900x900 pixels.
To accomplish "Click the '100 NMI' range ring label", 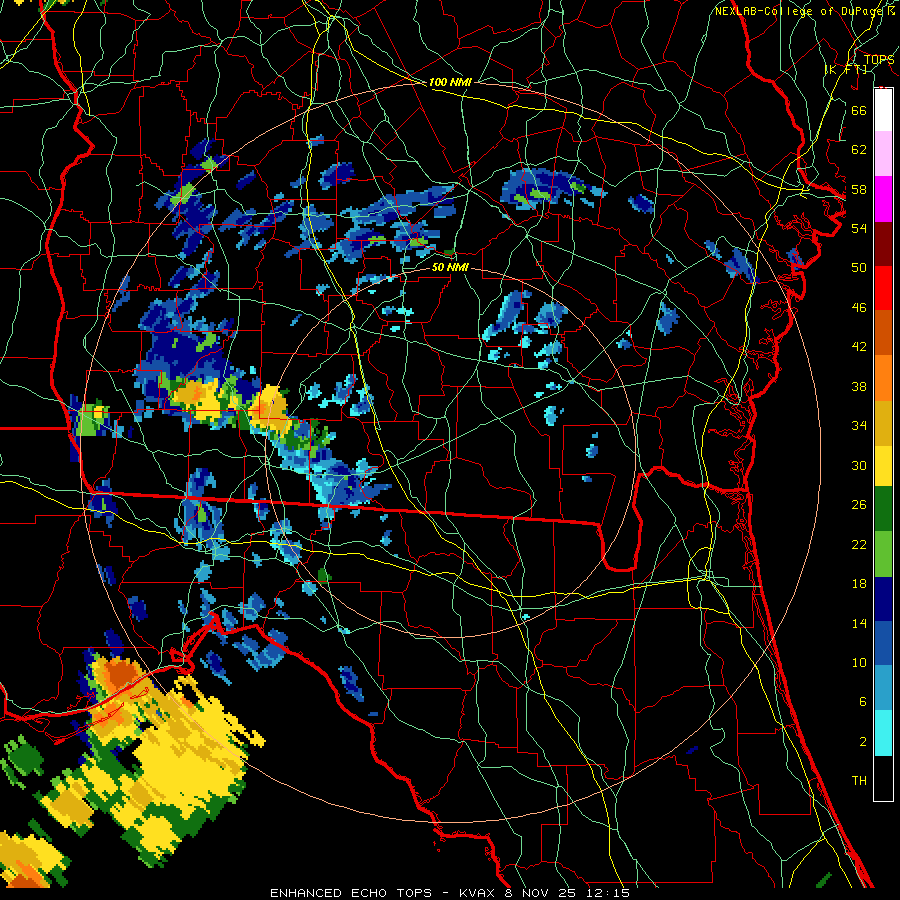I will 450,82.
